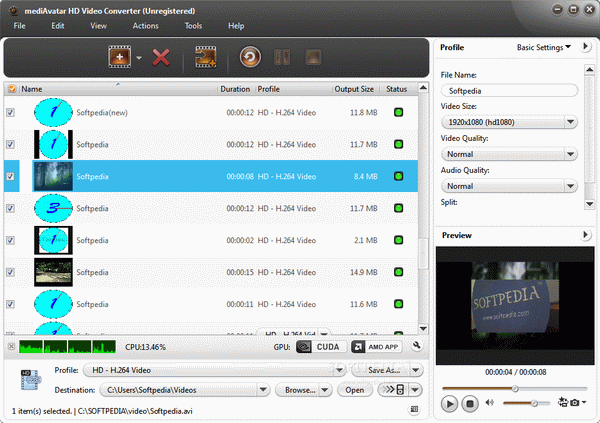Click the snapshot settings icon beside camera

click(563, 402)
